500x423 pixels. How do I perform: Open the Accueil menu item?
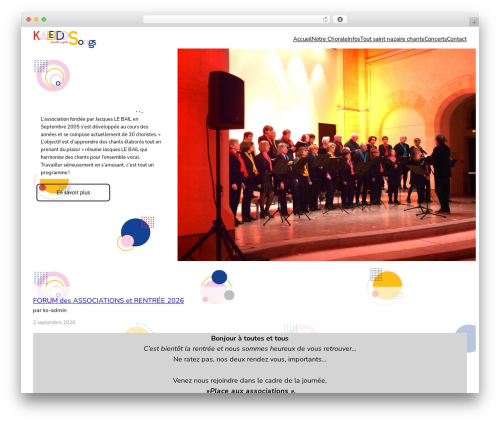(302, 39)
